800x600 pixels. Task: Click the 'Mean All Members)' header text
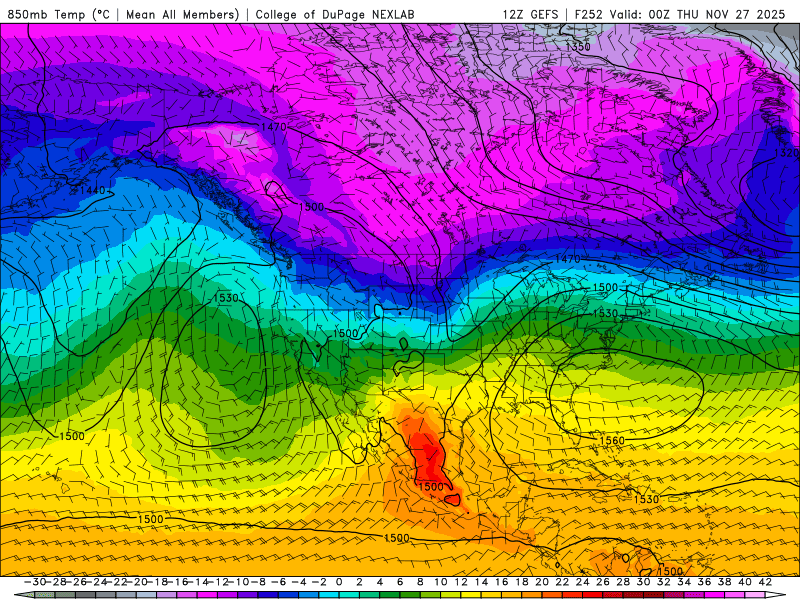coord(182,14)
